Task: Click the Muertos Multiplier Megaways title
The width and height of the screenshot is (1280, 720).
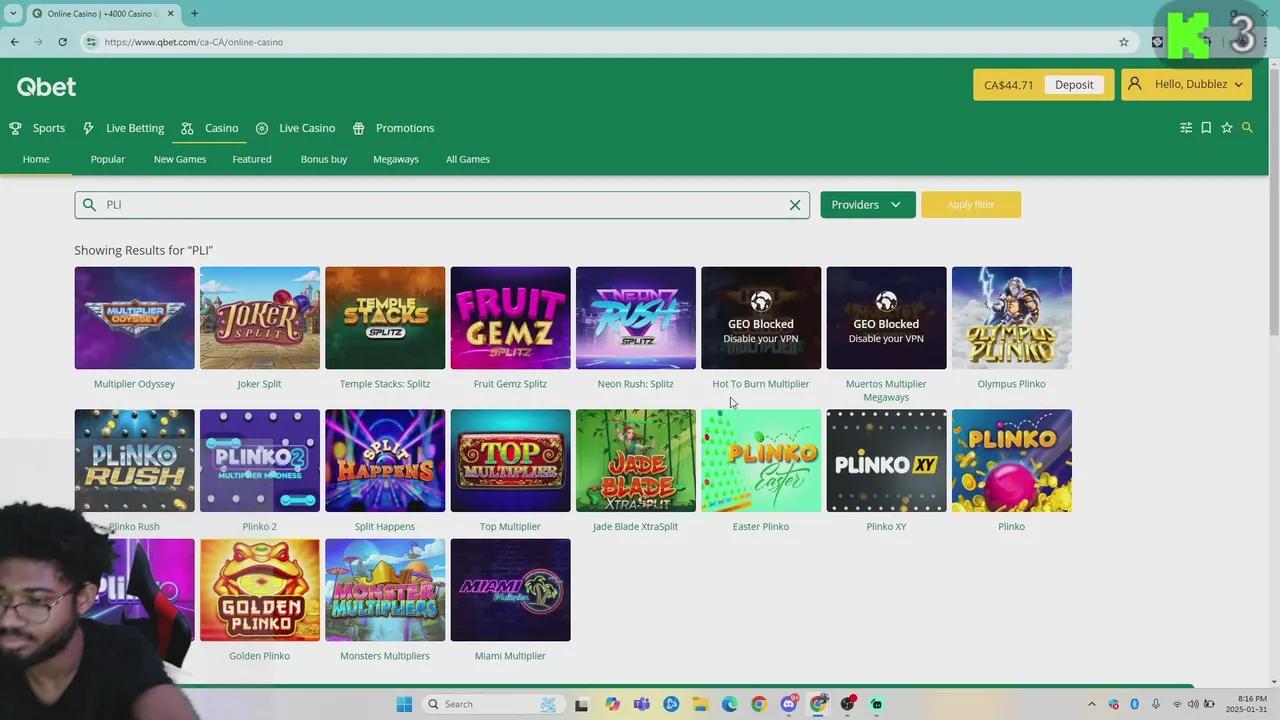Action: 886,390
